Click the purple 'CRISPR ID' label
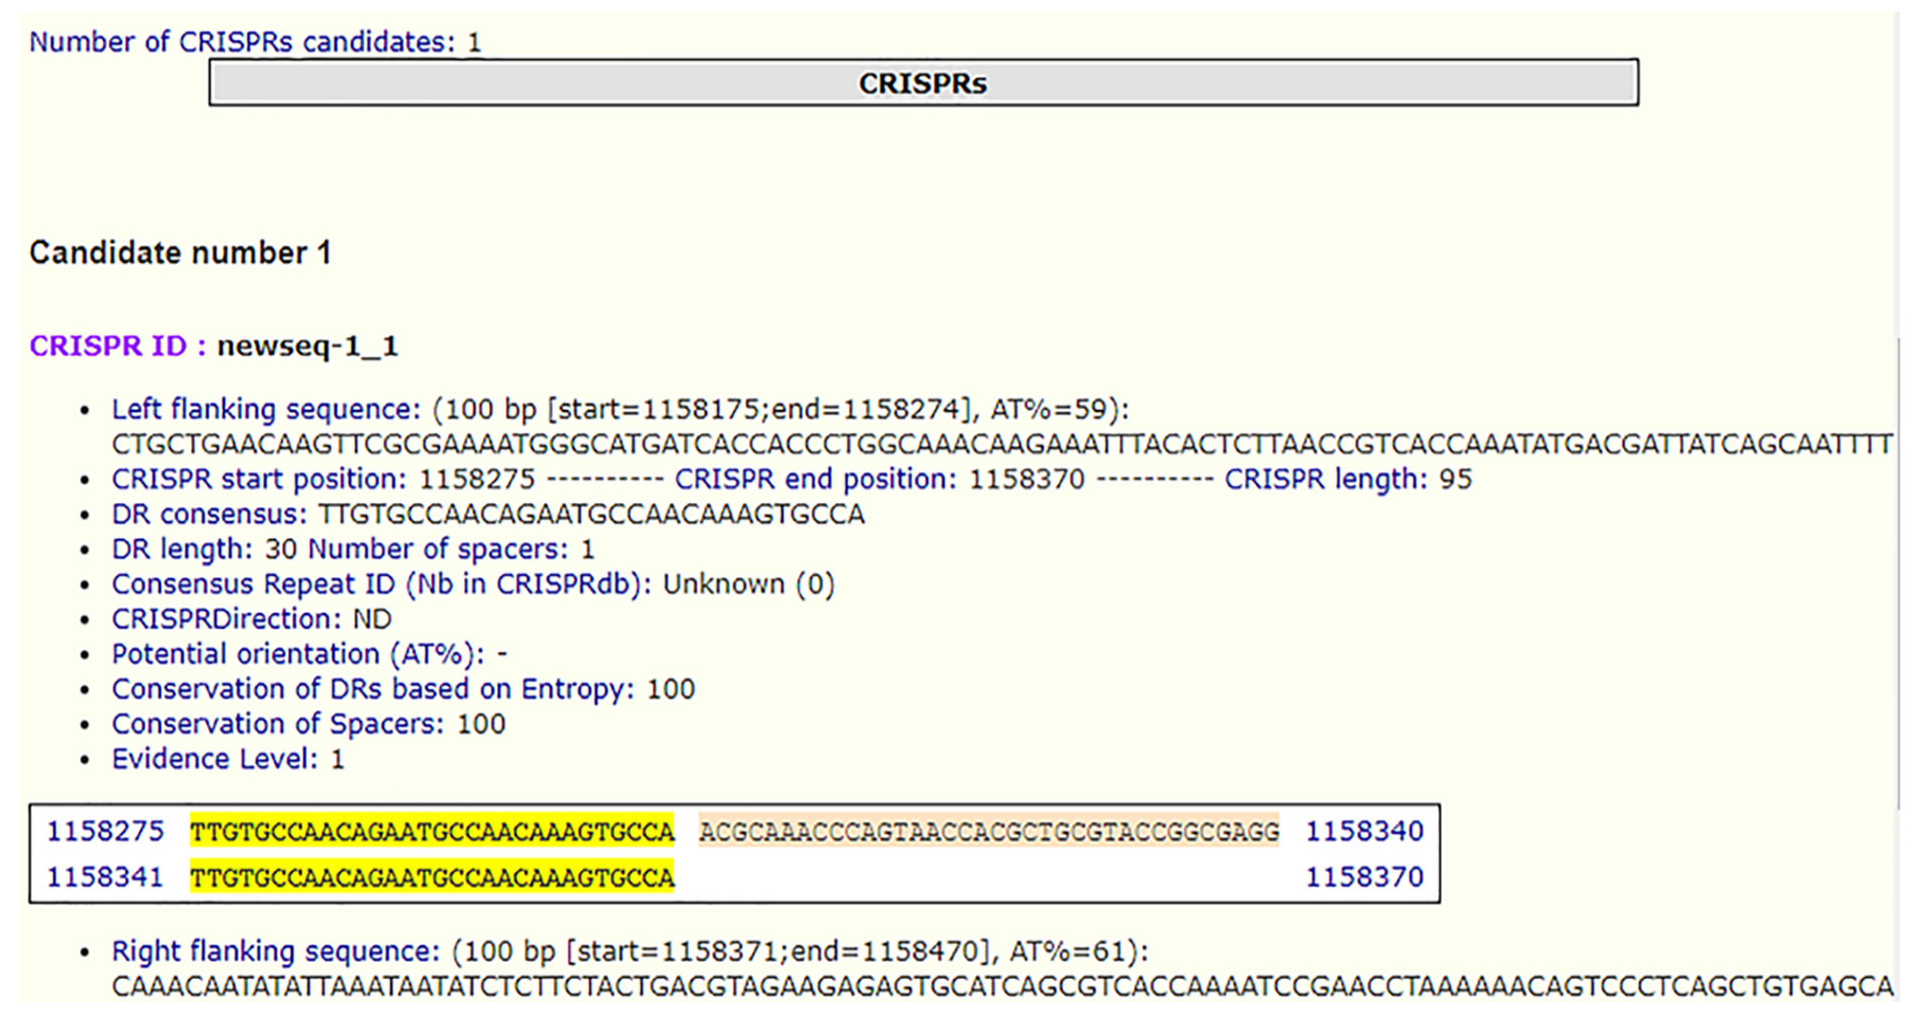Image resolution: width=1926 pixels, height=1009 pixels. click(x=117, y=346)
